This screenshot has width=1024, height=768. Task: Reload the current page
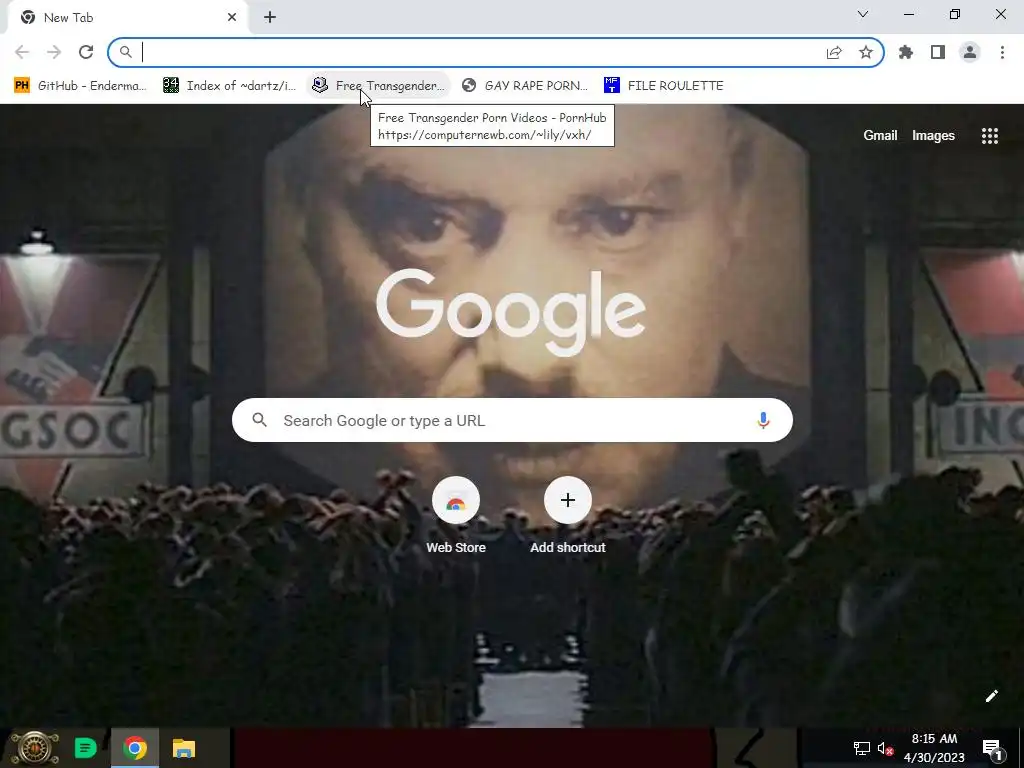(86, 52)
